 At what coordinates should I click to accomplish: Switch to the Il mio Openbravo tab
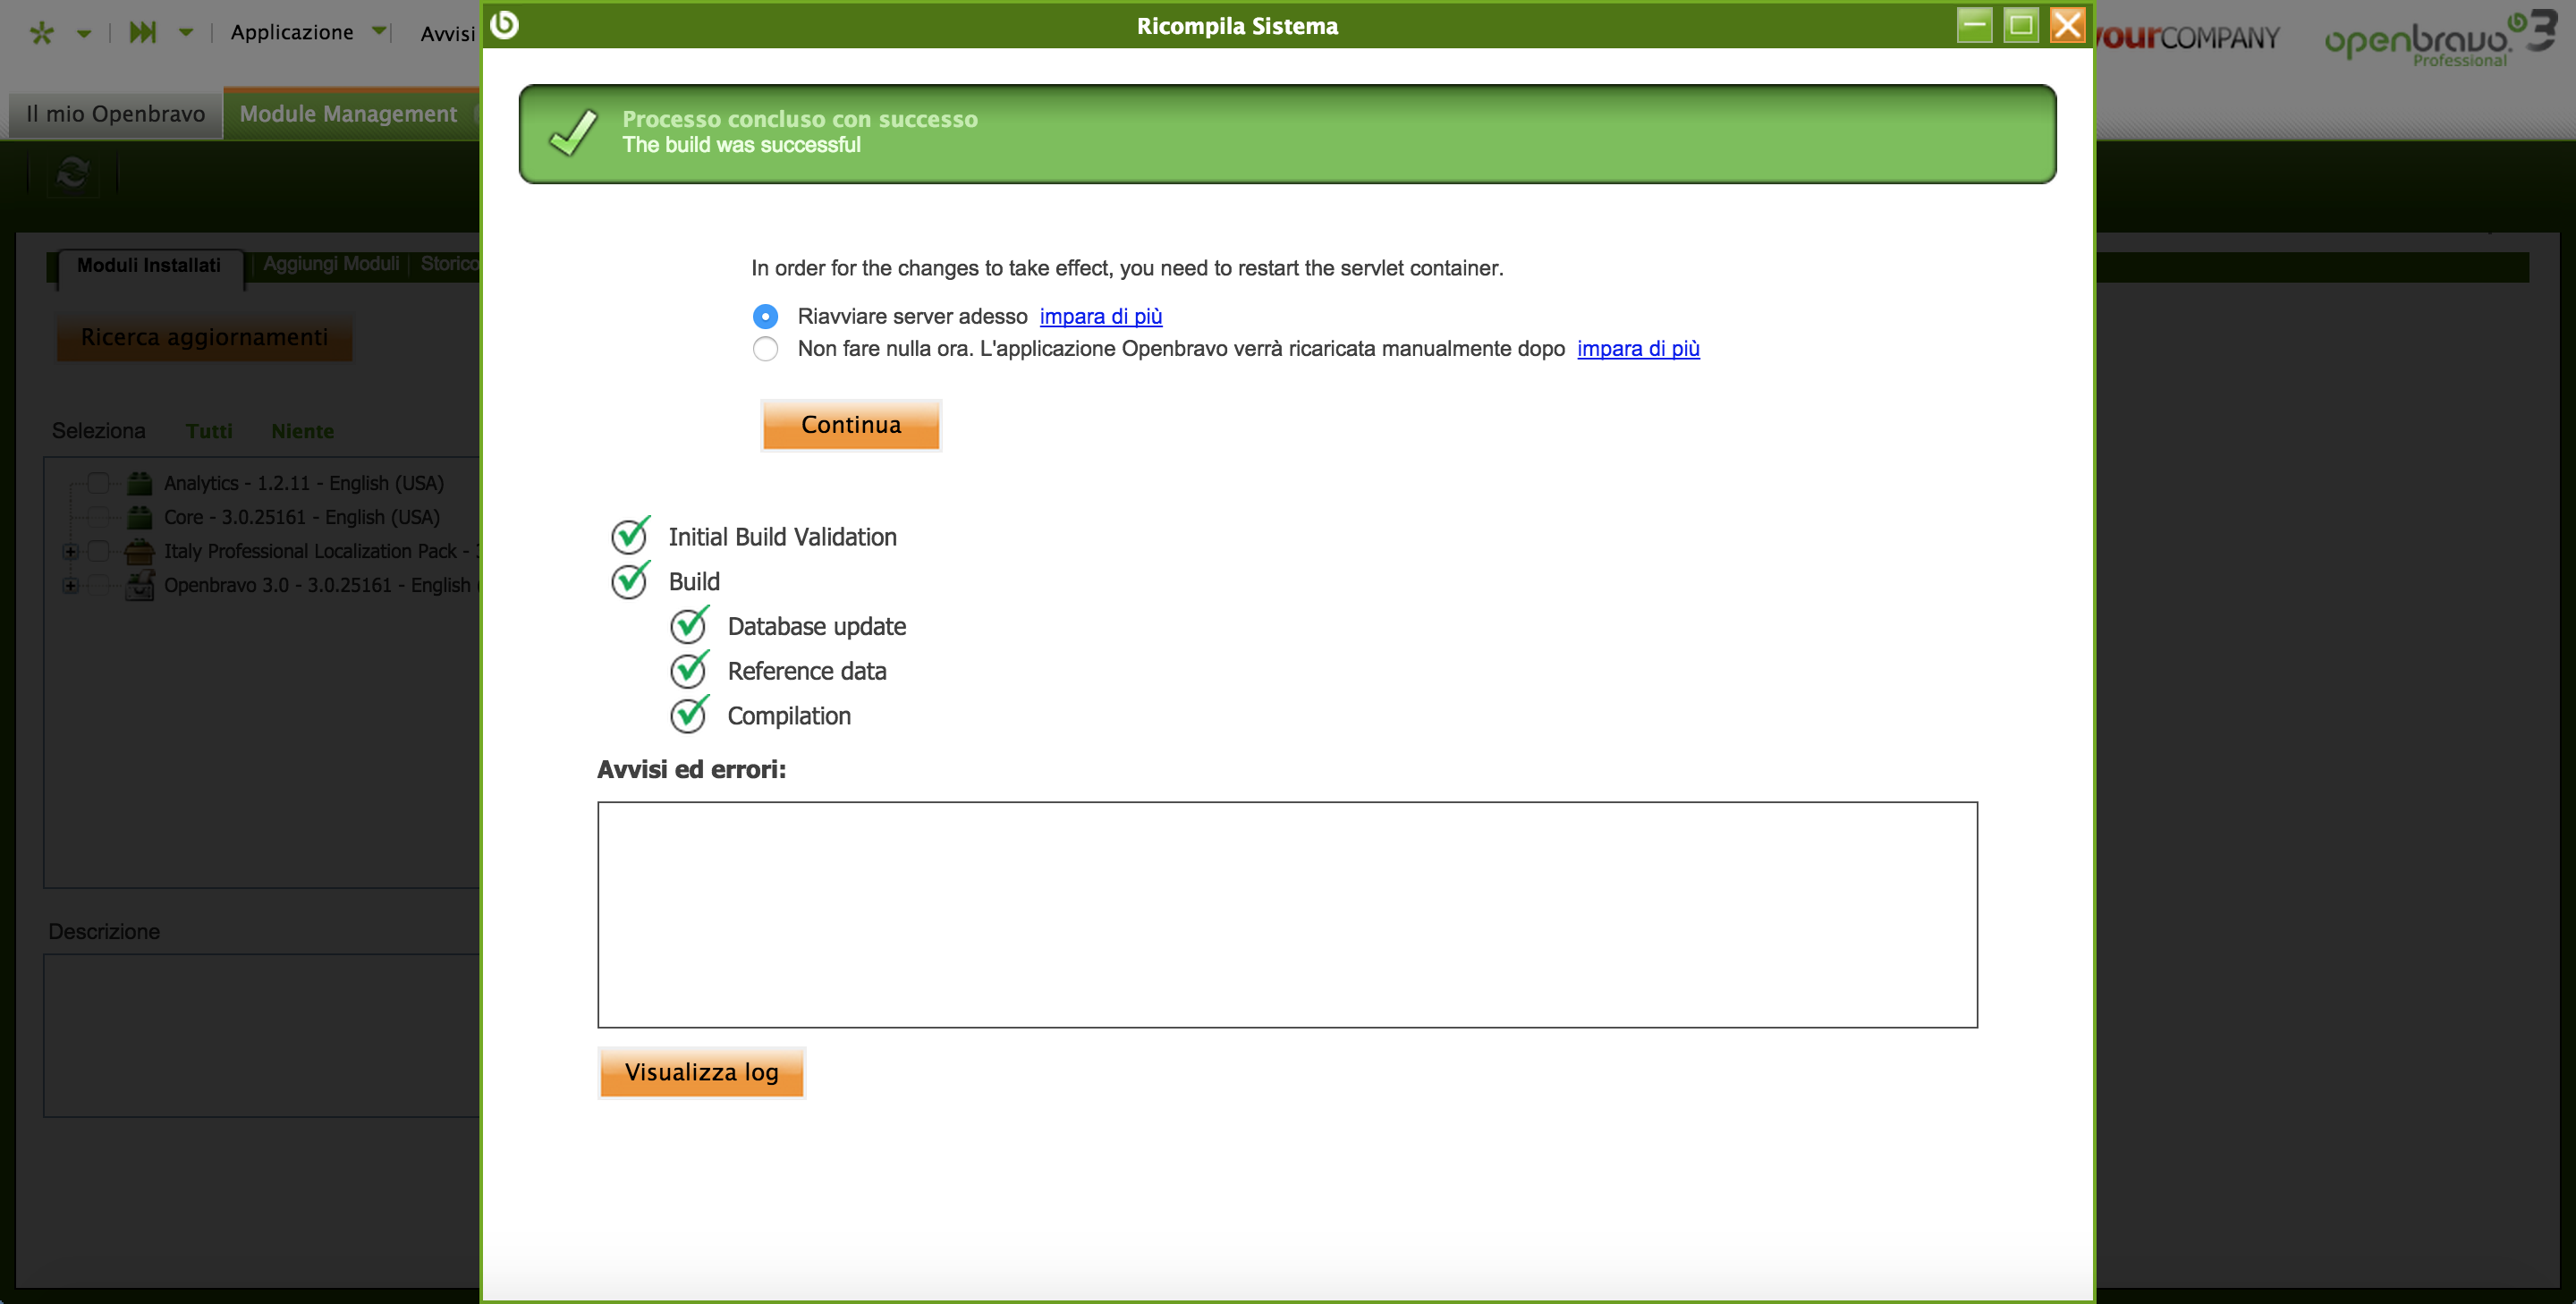(115, 114)
